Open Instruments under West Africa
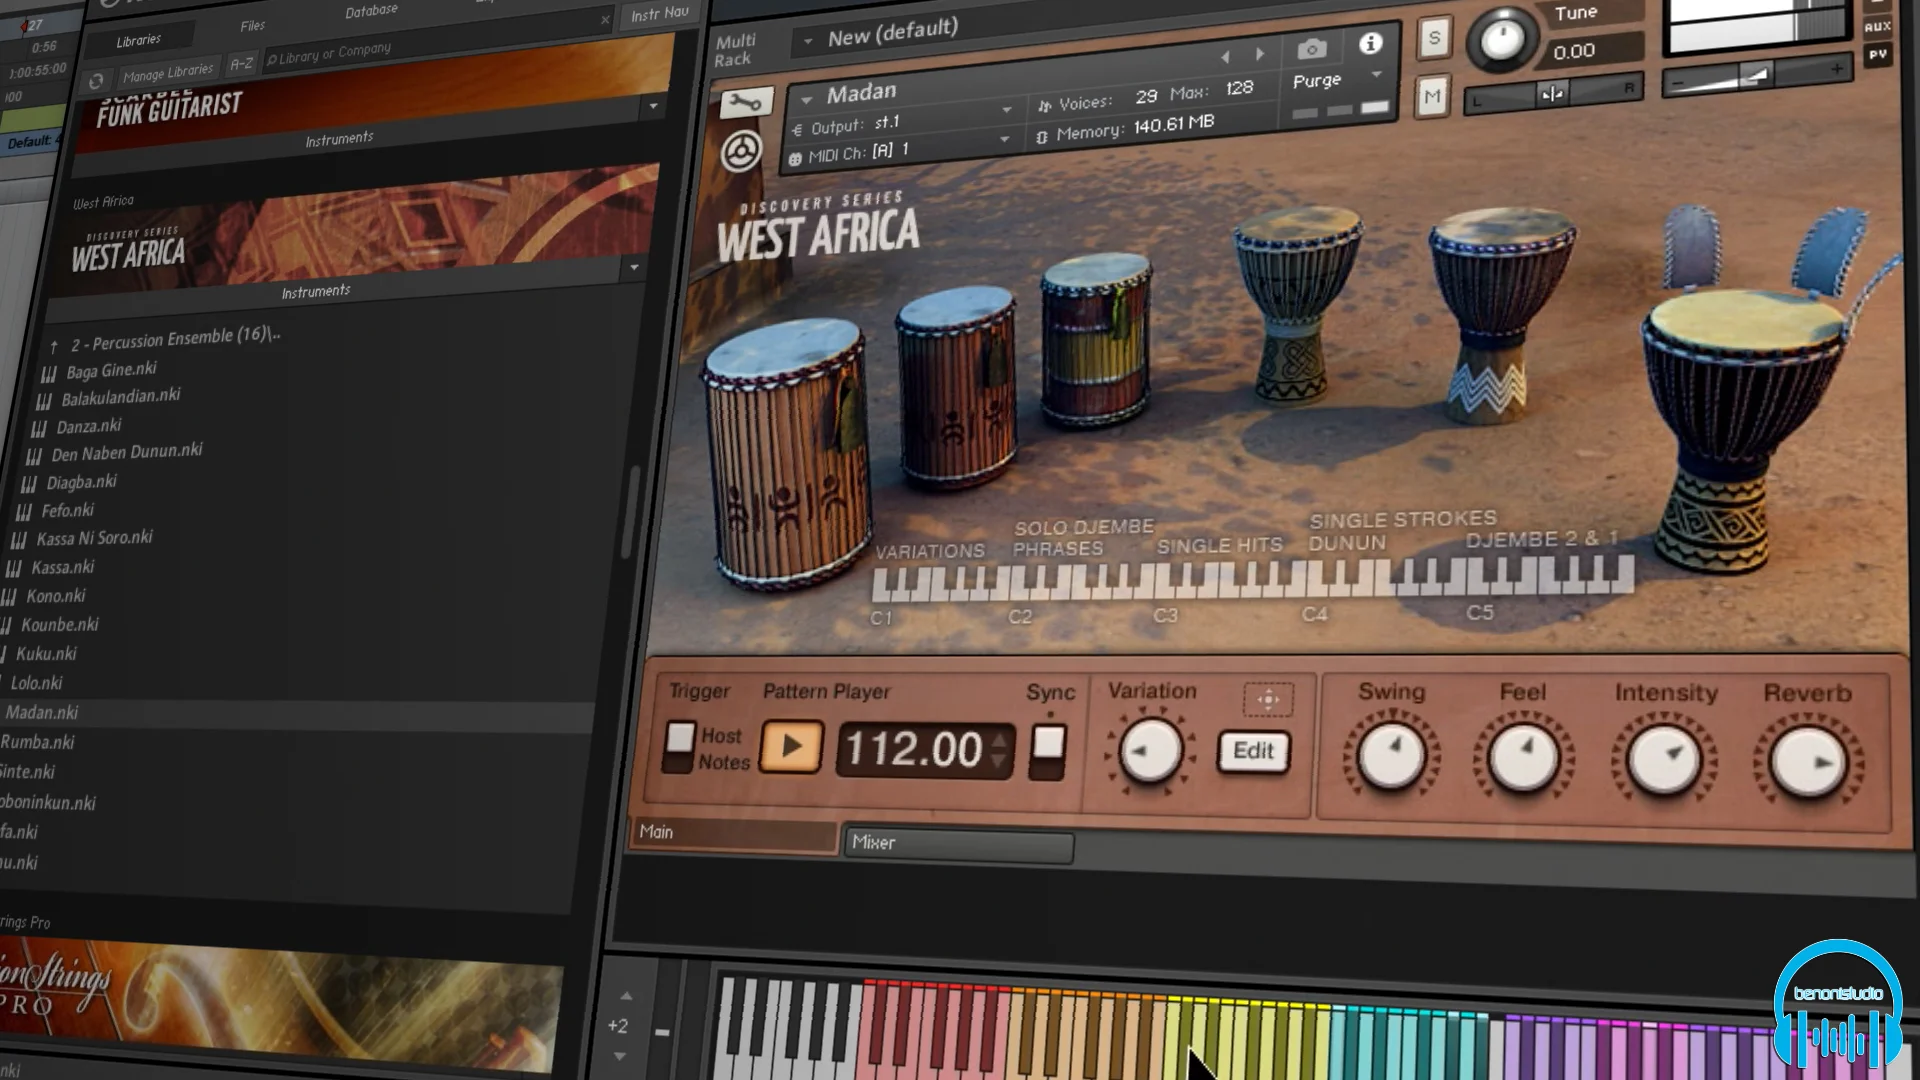The width and height of the screenshot is (1920, 1080). 315,292
